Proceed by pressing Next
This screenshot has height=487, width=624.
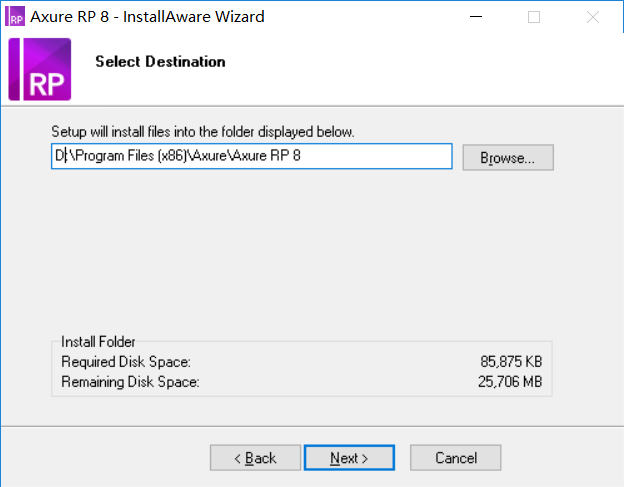point(350,458)
